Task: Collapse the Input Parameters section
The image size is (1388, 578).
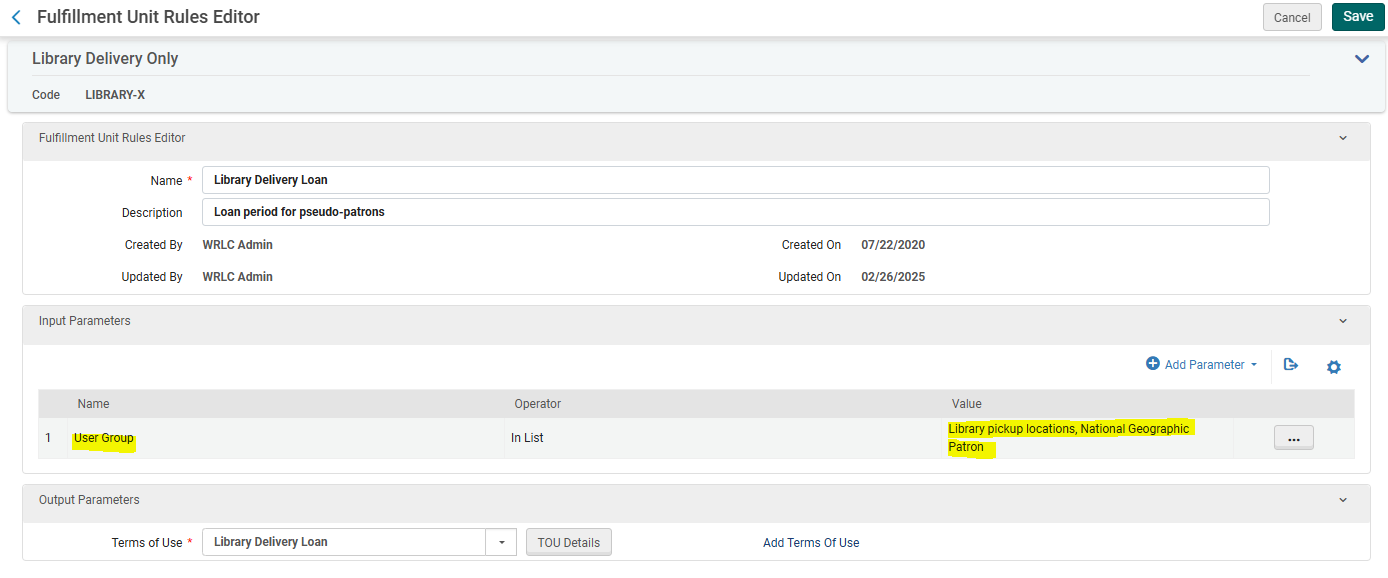Action: point(1343,321)
